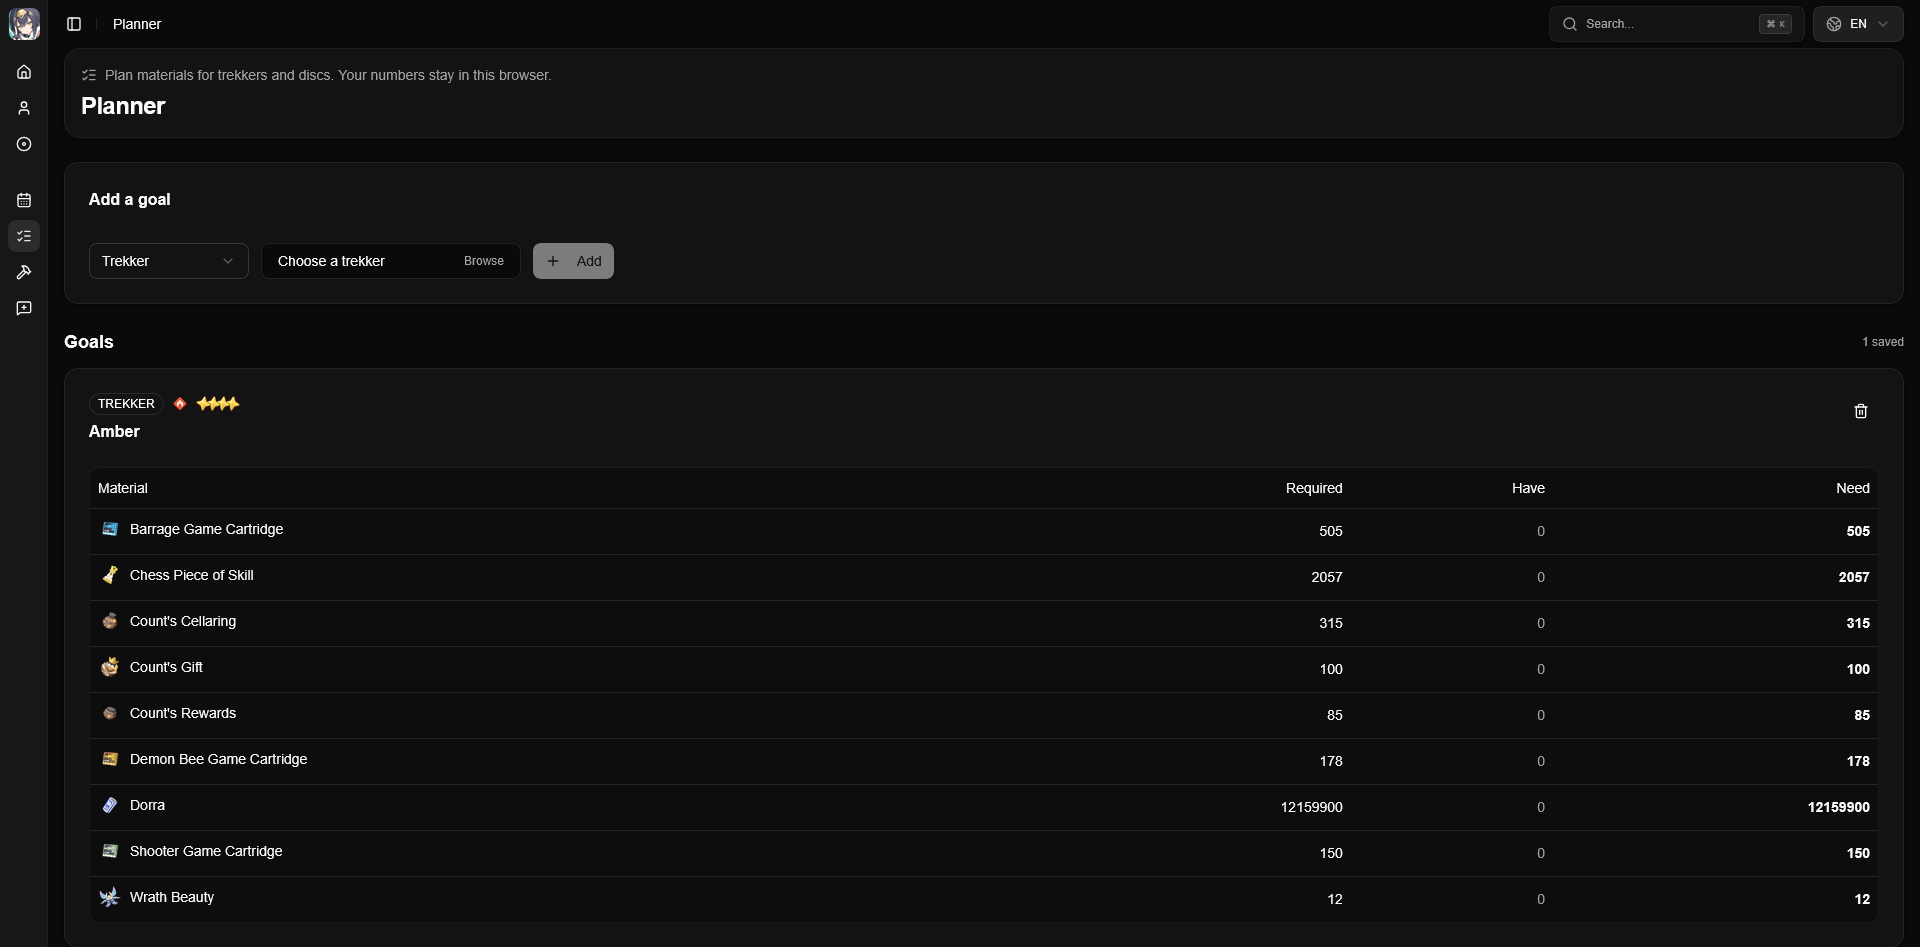Delete the Amber goal with trash icon
Image resolution: width=1920 pixels, height=947 pixels.
tap(1860, 411)
